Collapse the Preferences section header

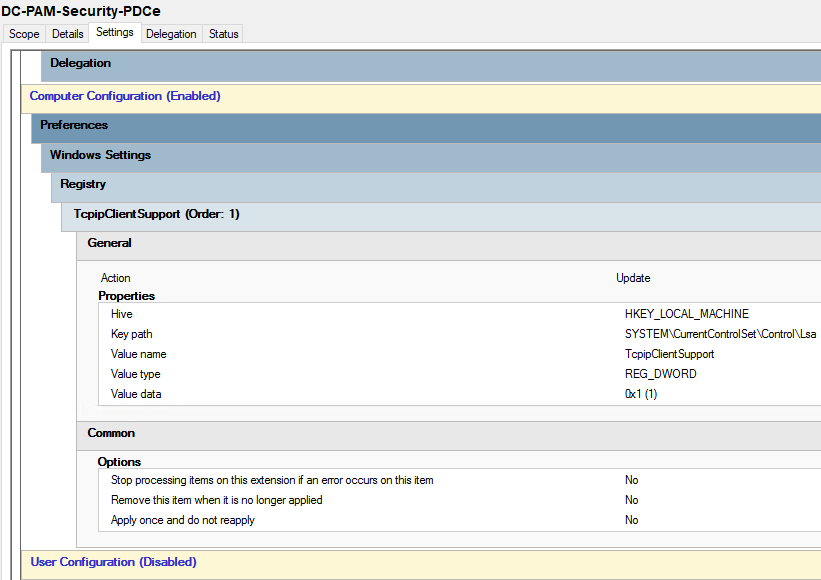tap(74, 126)
